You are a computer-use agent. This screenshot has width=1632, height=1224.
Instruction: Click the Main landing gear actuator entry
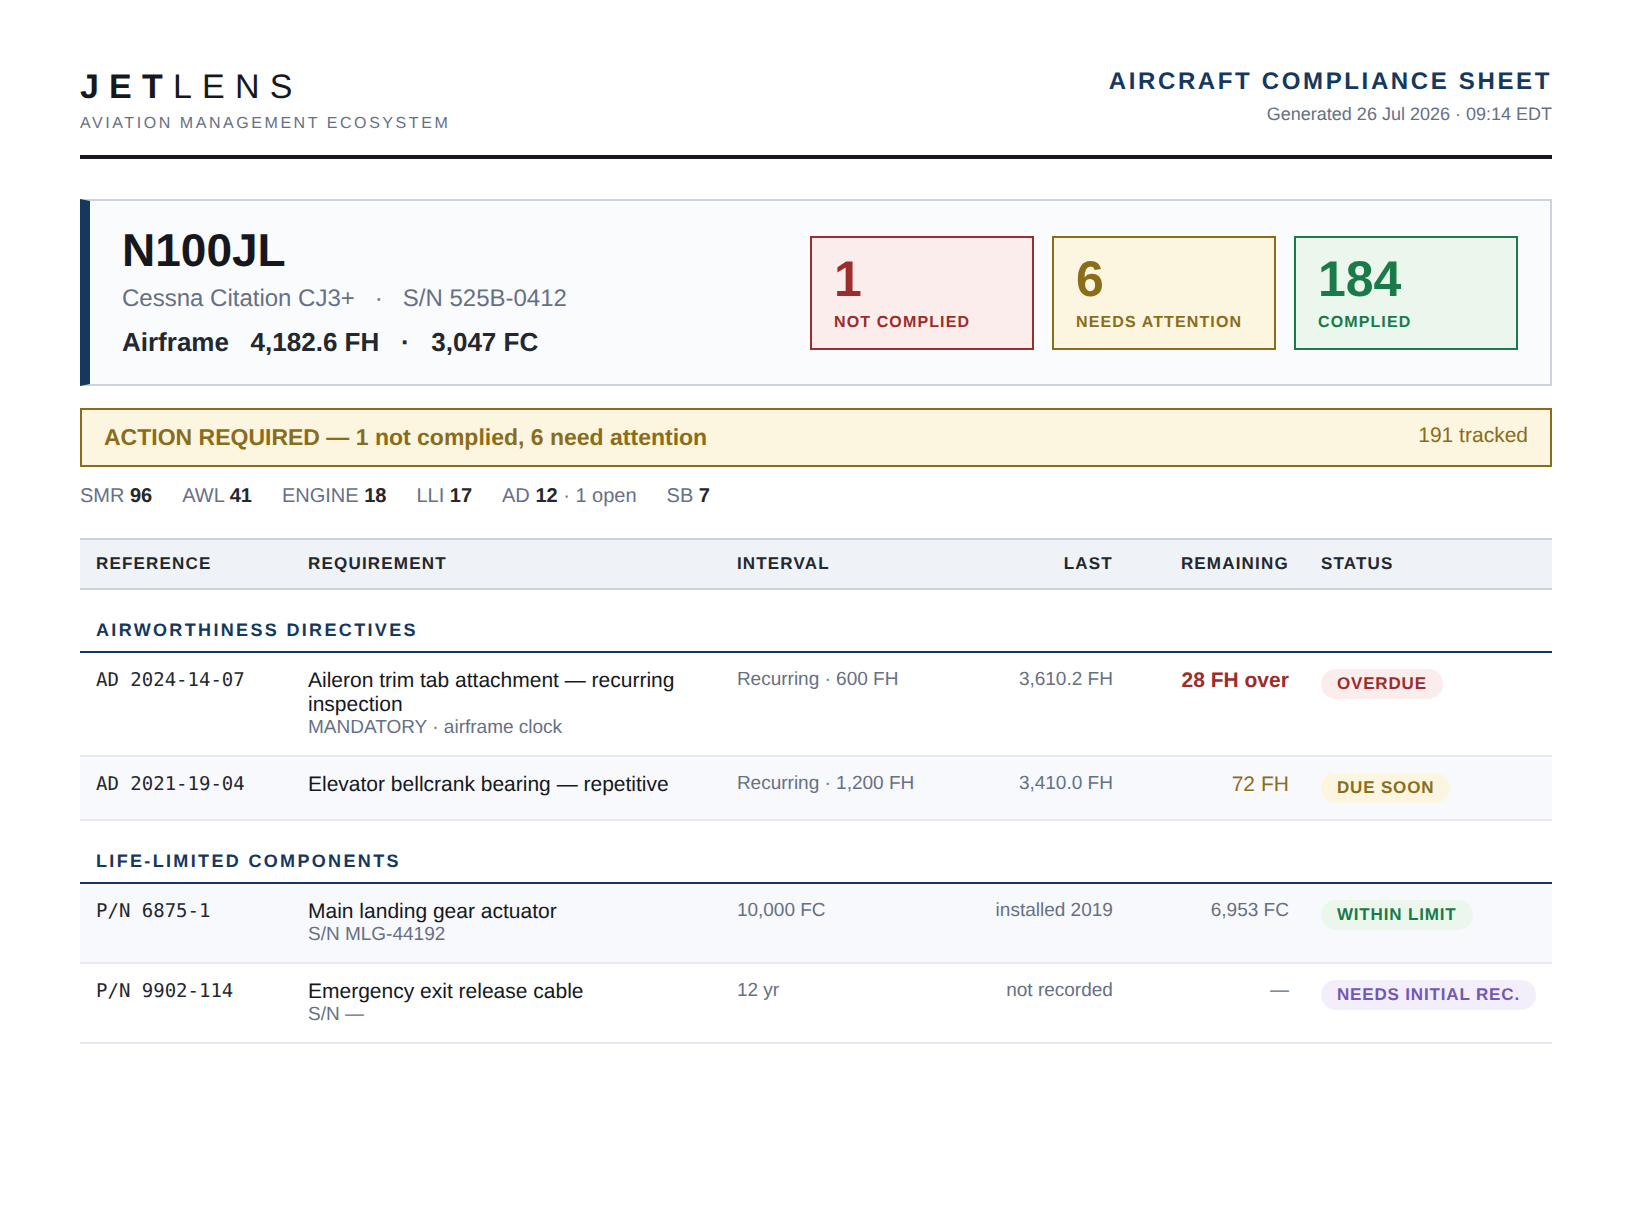coord(432,911)
